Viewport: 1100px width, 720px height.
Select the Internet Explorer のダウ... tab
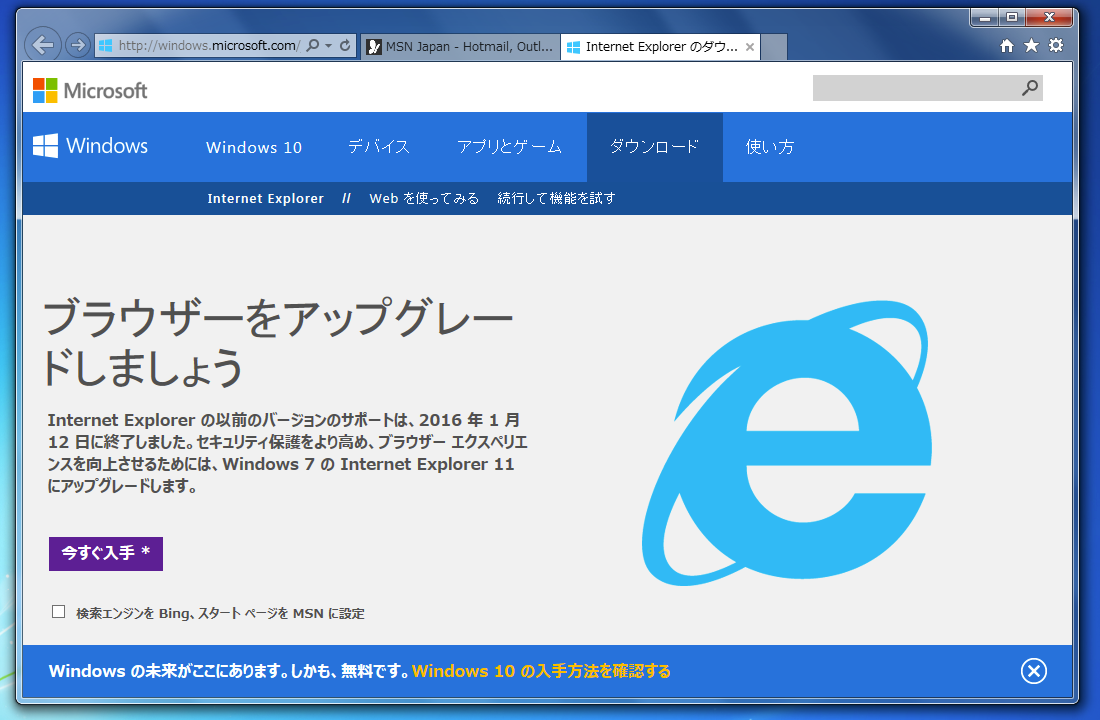659,46
